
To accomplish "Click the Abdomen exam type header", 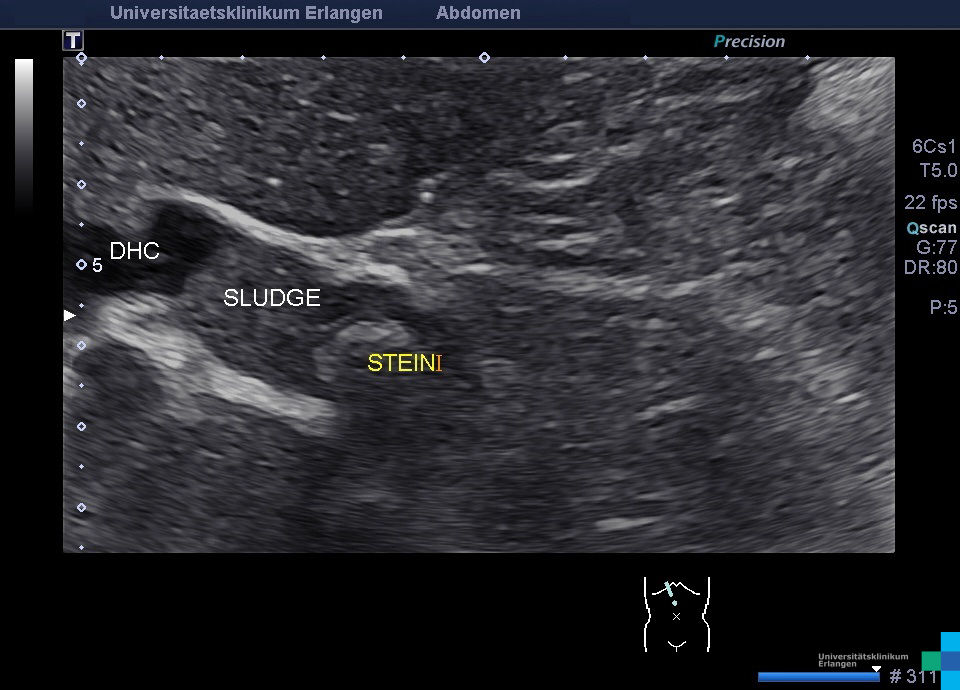I will (478, 13).
